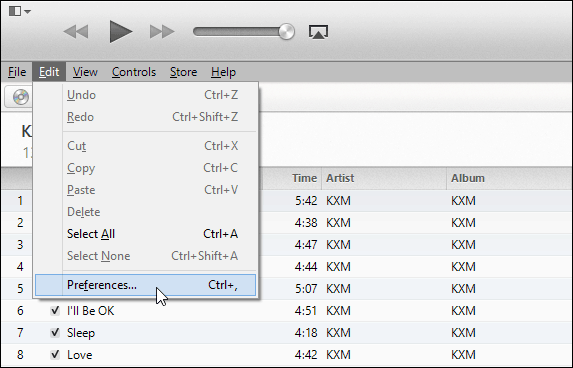Click the greyed Paste menu entry

(x=145, y=190)
